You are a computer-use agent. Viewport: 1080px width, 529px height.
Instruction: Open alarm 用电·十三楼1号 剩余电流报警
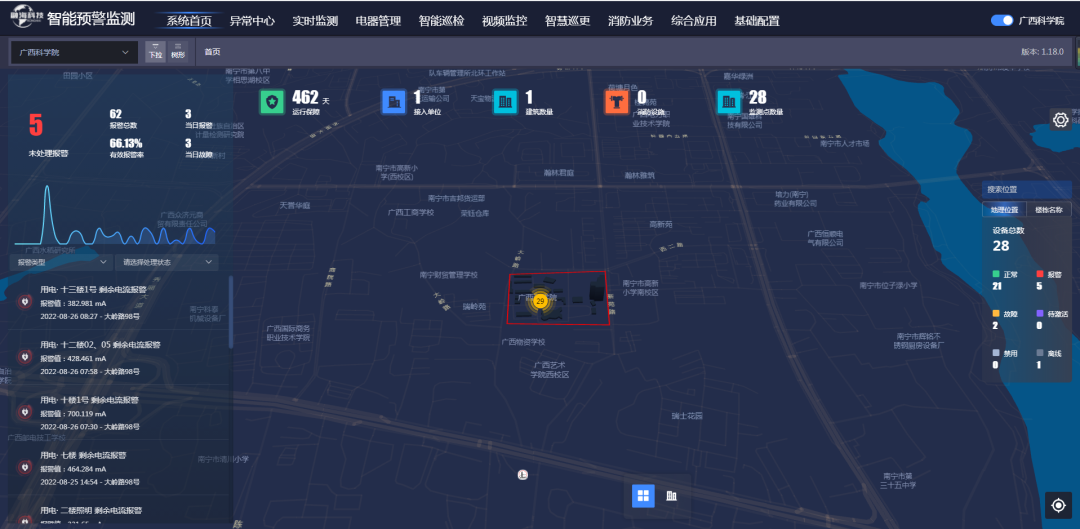click(117, 301)
